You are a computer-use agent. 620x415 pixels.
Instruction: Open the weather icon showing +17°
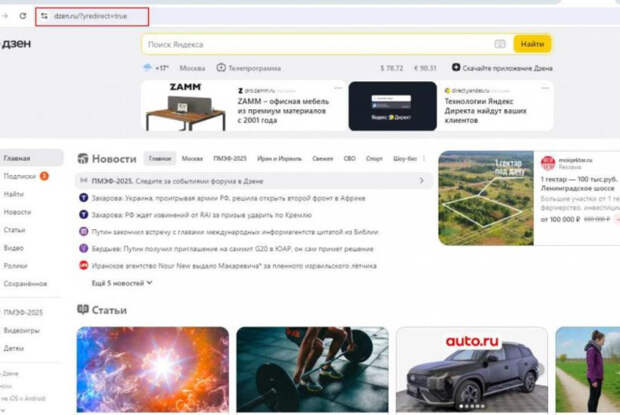155,68
